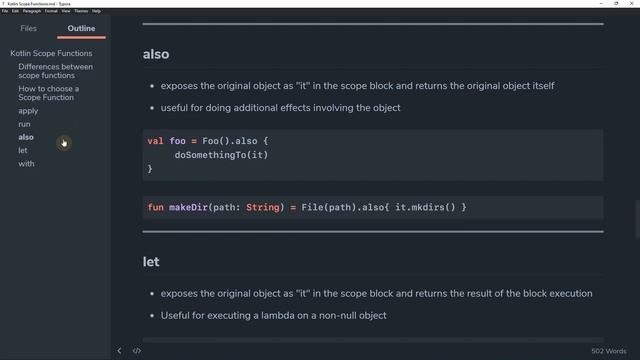640x360 pixels.
Task: Click into the makeDir code block
Action: [x=373, y=207]
